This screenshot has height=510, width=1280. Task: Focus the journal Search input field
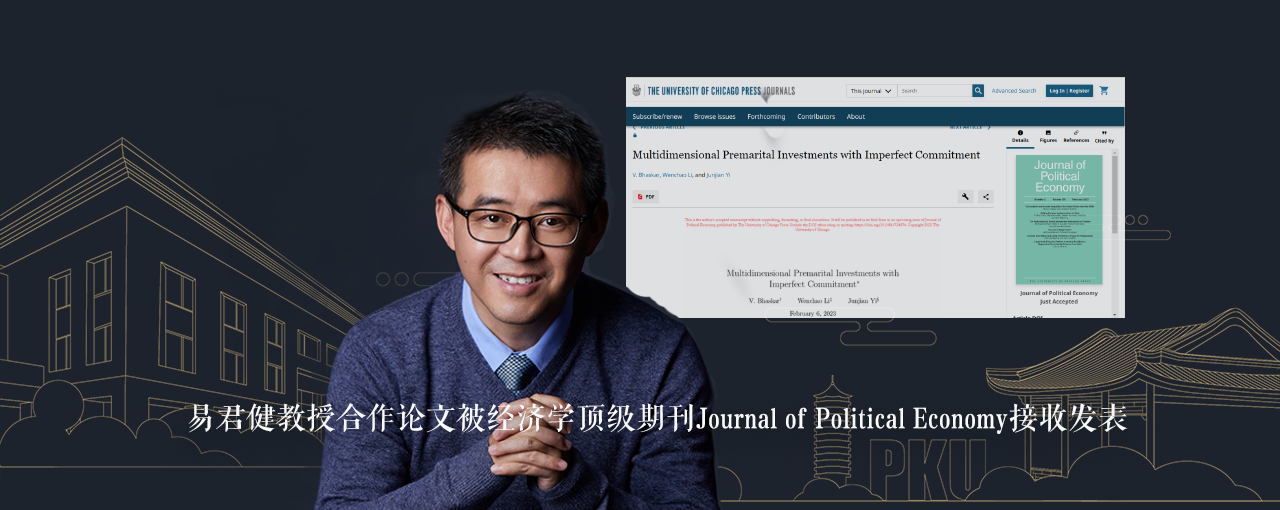pyautogui.click(x=934, y=91)
